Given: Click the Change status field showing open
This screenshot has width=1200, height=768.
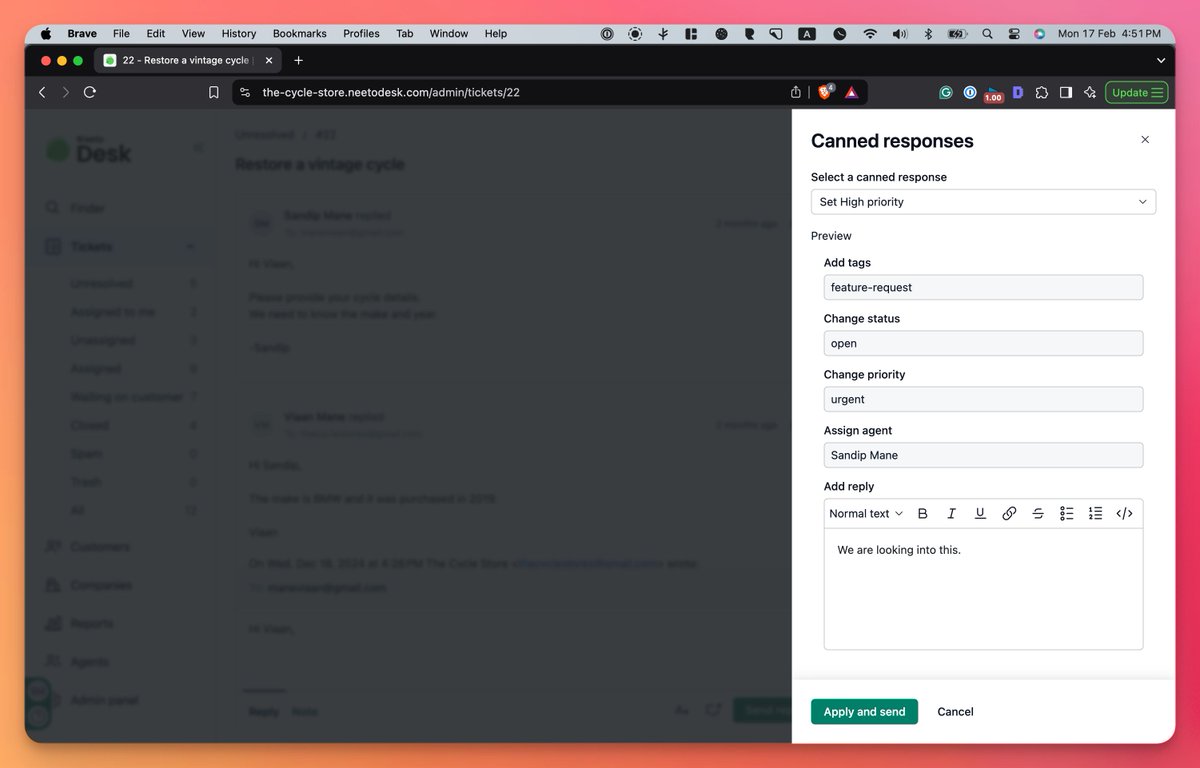Looking at the screenshot, I should 983,343.
